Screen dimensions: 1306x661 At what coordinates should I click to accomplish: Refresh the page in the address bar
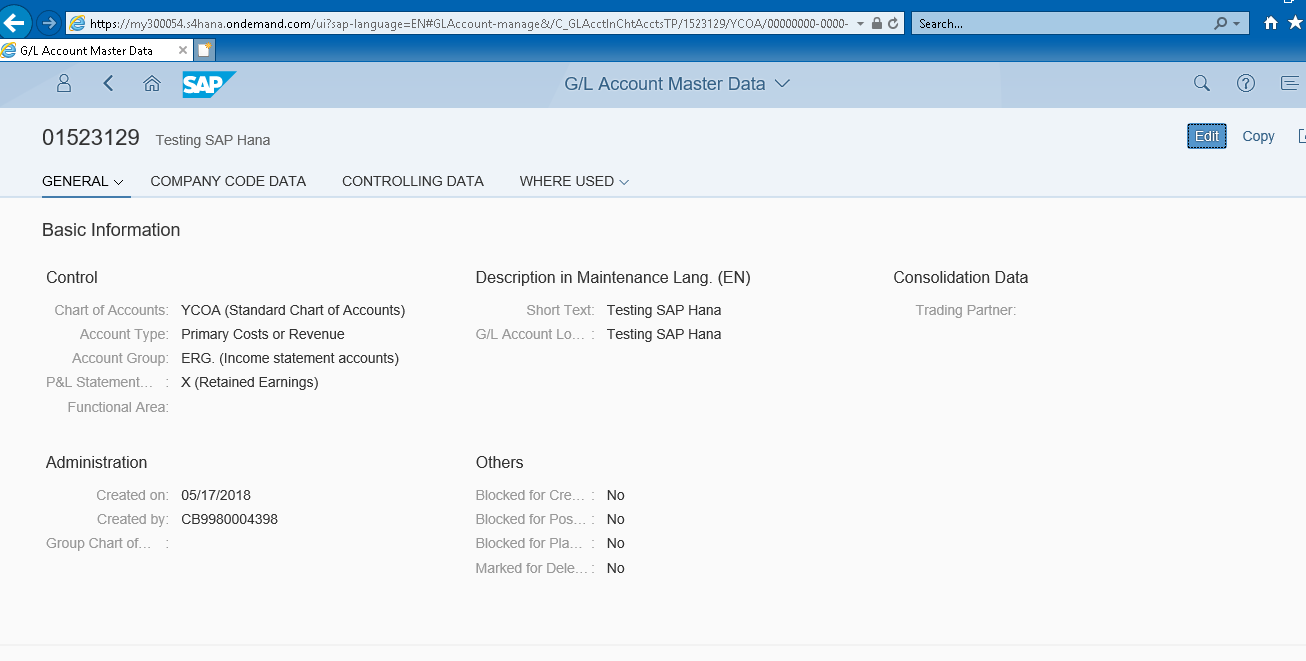point(893,23)
